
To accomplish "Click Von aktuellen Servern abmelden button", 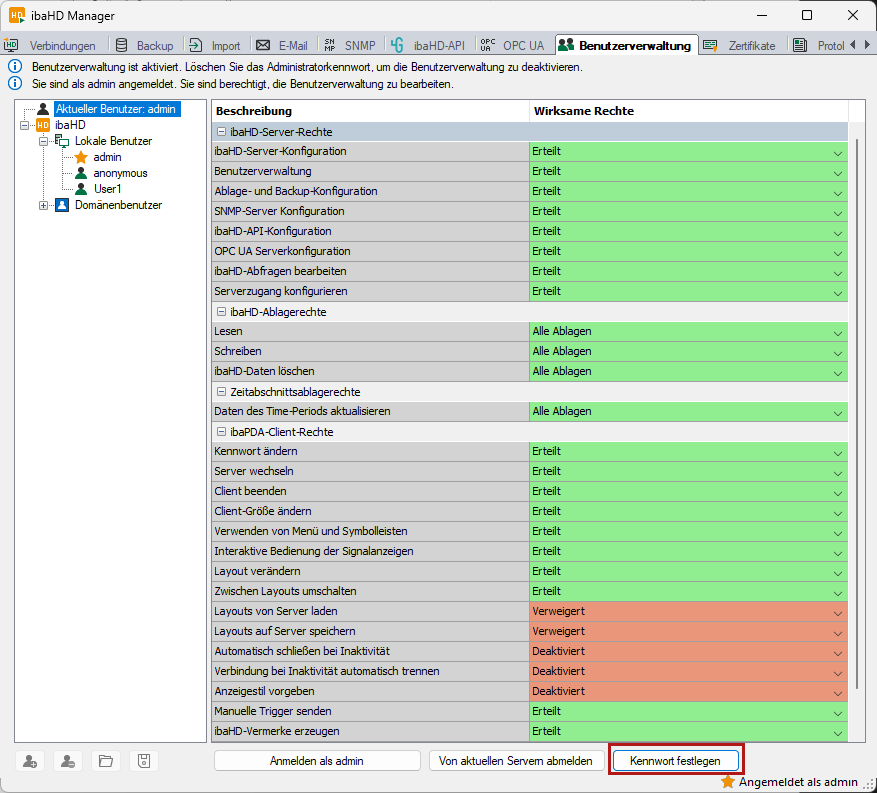I will tap(518, 761).
